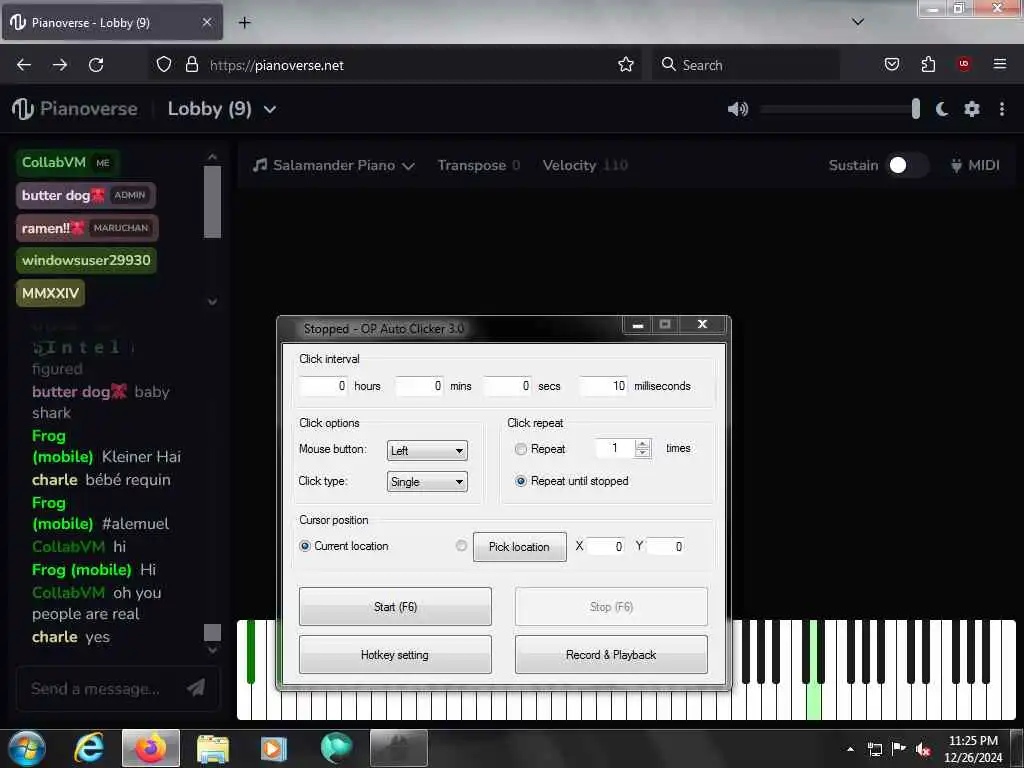List all tabs chevron in Firefox

[x=857, y=22]
